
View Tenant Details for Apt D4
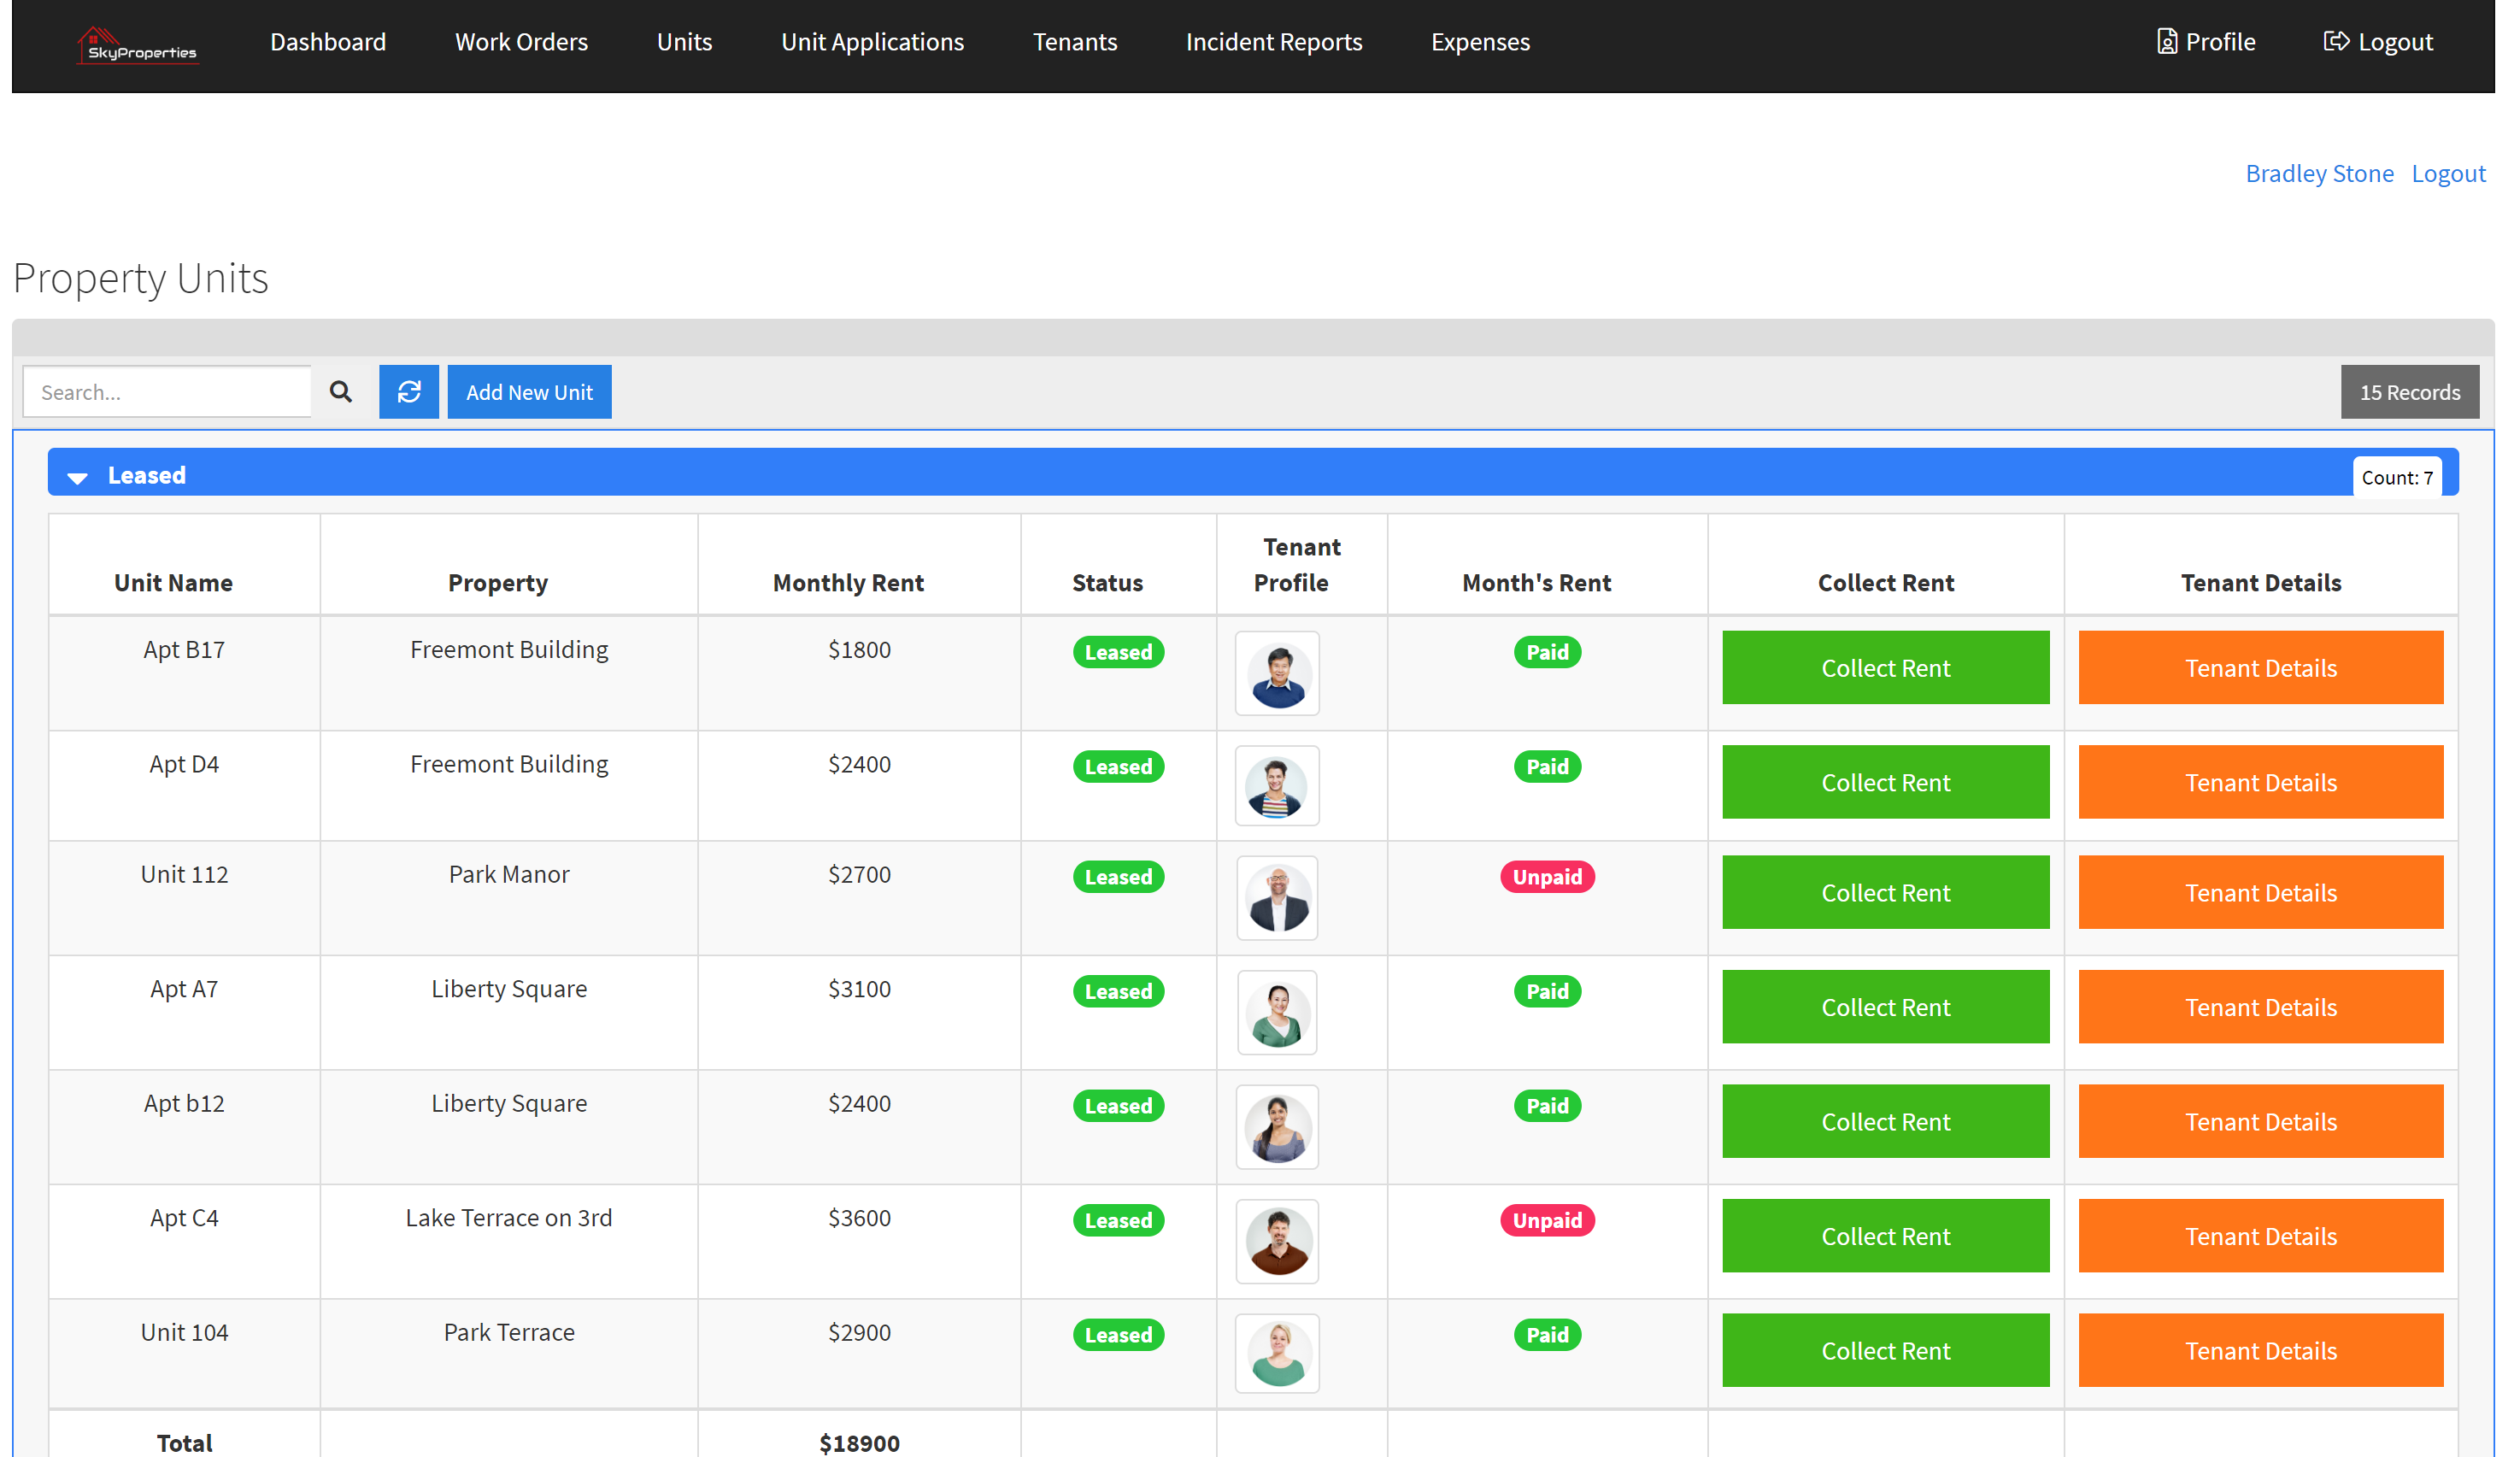click(x=2260, y=782)
